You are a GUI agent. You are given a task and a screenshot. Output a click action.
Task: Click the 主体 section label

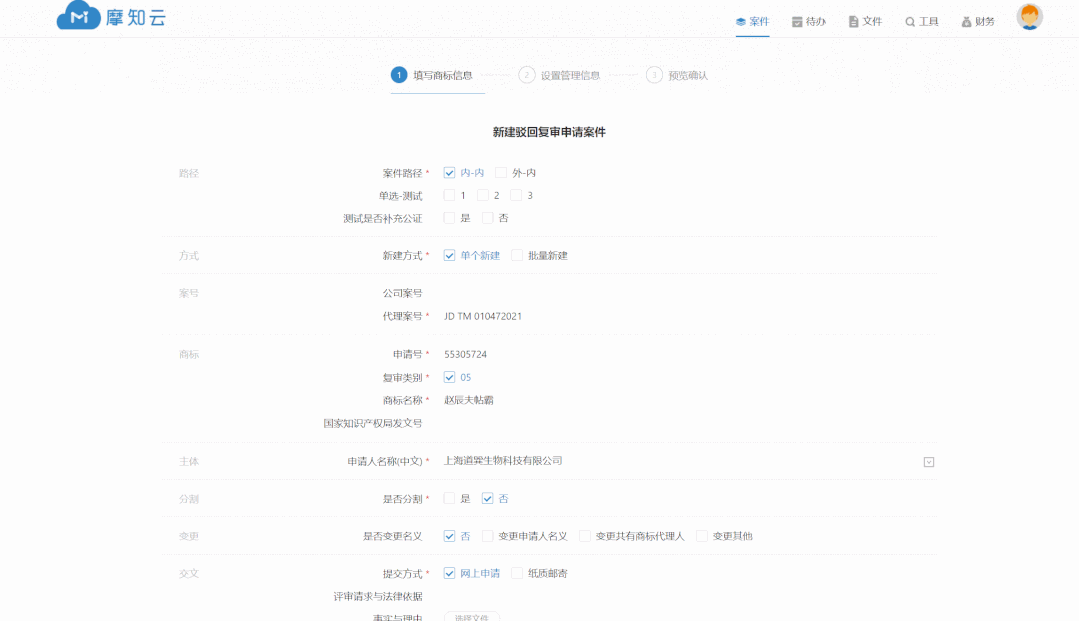[189, 461]
